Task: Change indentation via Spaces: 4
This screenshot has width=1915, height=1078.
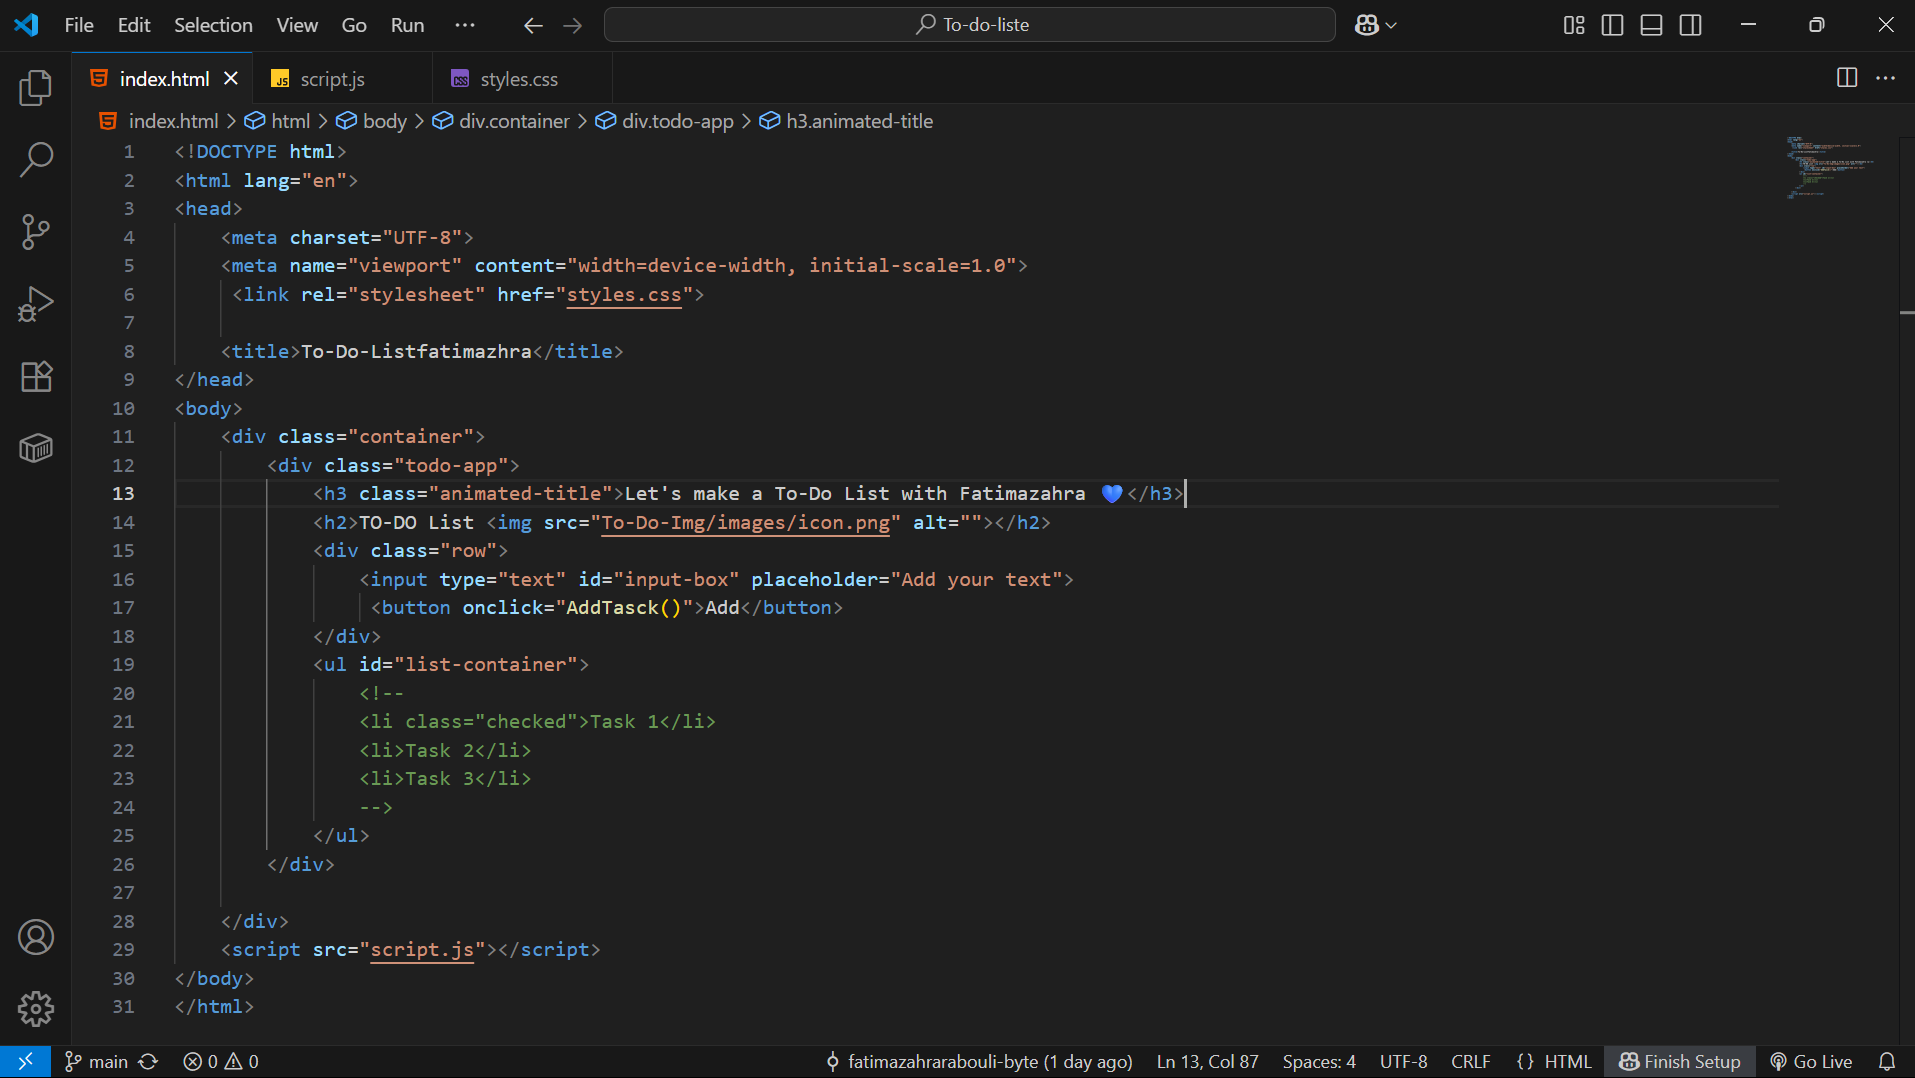Action: pyautogui.click(x=1319, y=1061)
